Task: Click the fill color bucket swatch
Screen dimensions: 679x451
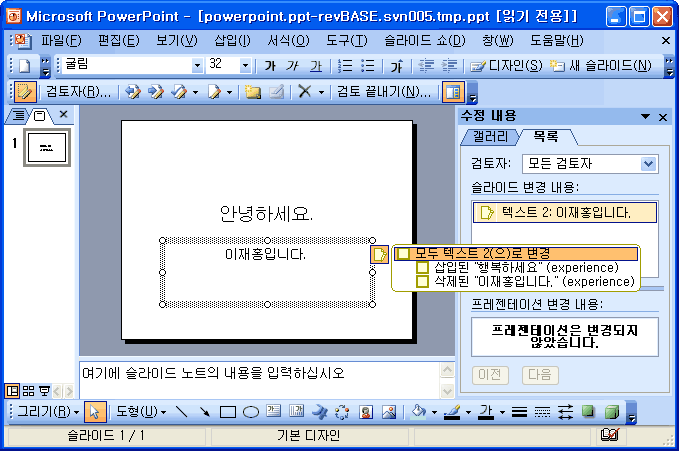Action: click(419, 411)
